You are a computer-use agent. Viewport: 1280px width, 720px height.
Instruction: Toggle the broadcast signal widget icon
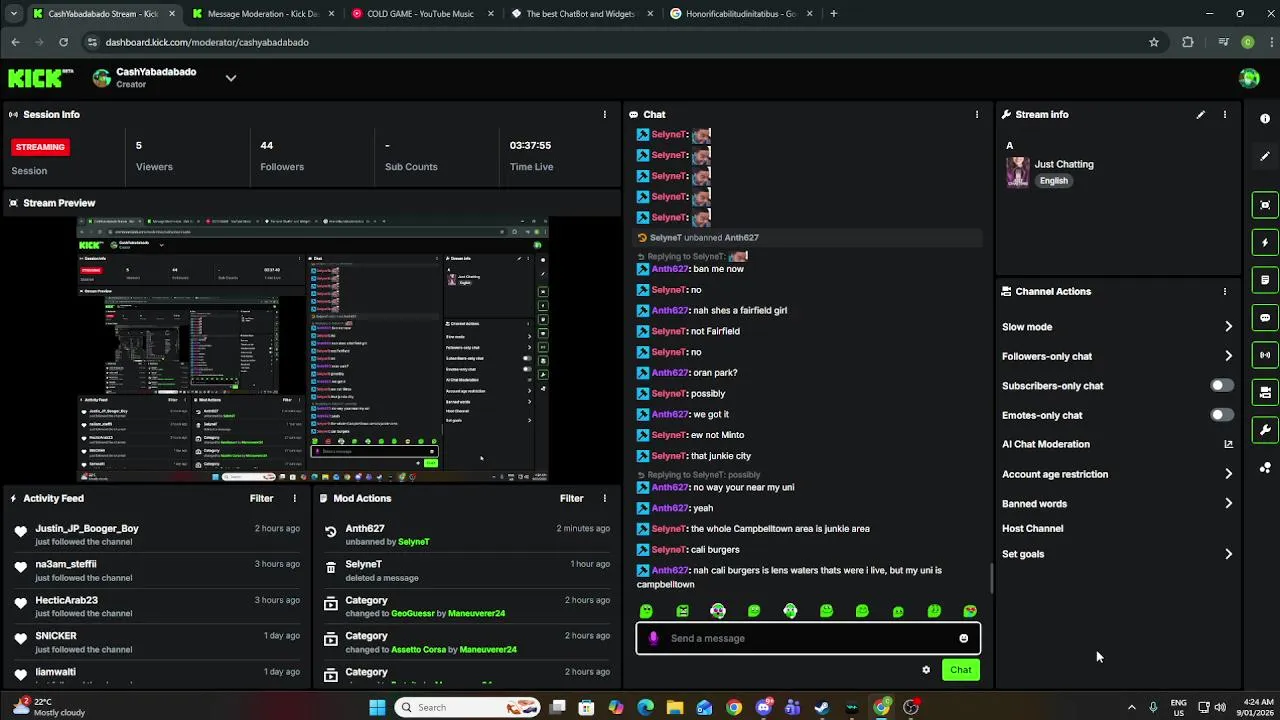1265,355
